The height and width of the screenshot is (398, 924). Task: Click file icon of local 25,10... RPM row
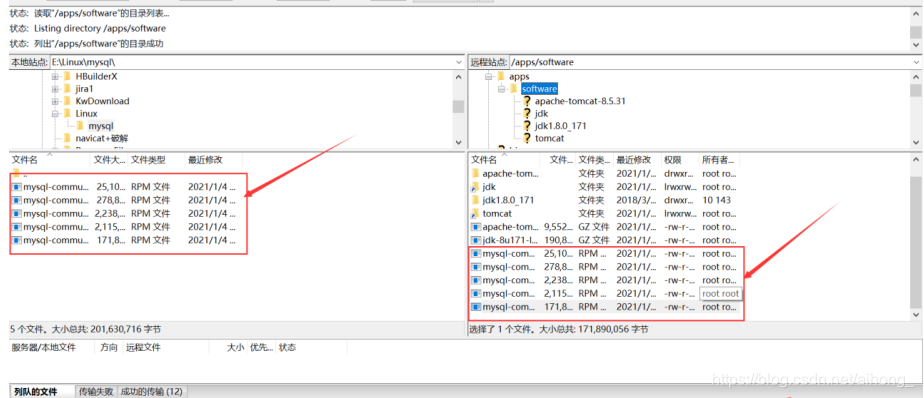tap(16, 187)
